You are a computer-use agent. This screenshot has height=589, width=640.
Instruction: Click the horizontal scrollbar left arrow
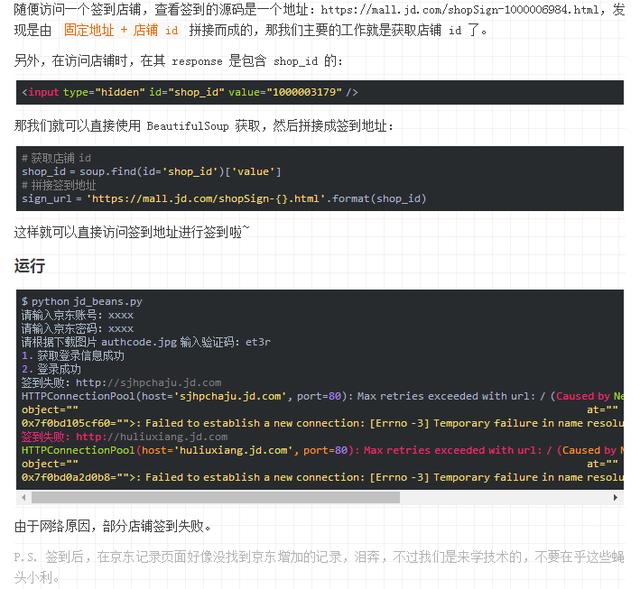(24, 498)
